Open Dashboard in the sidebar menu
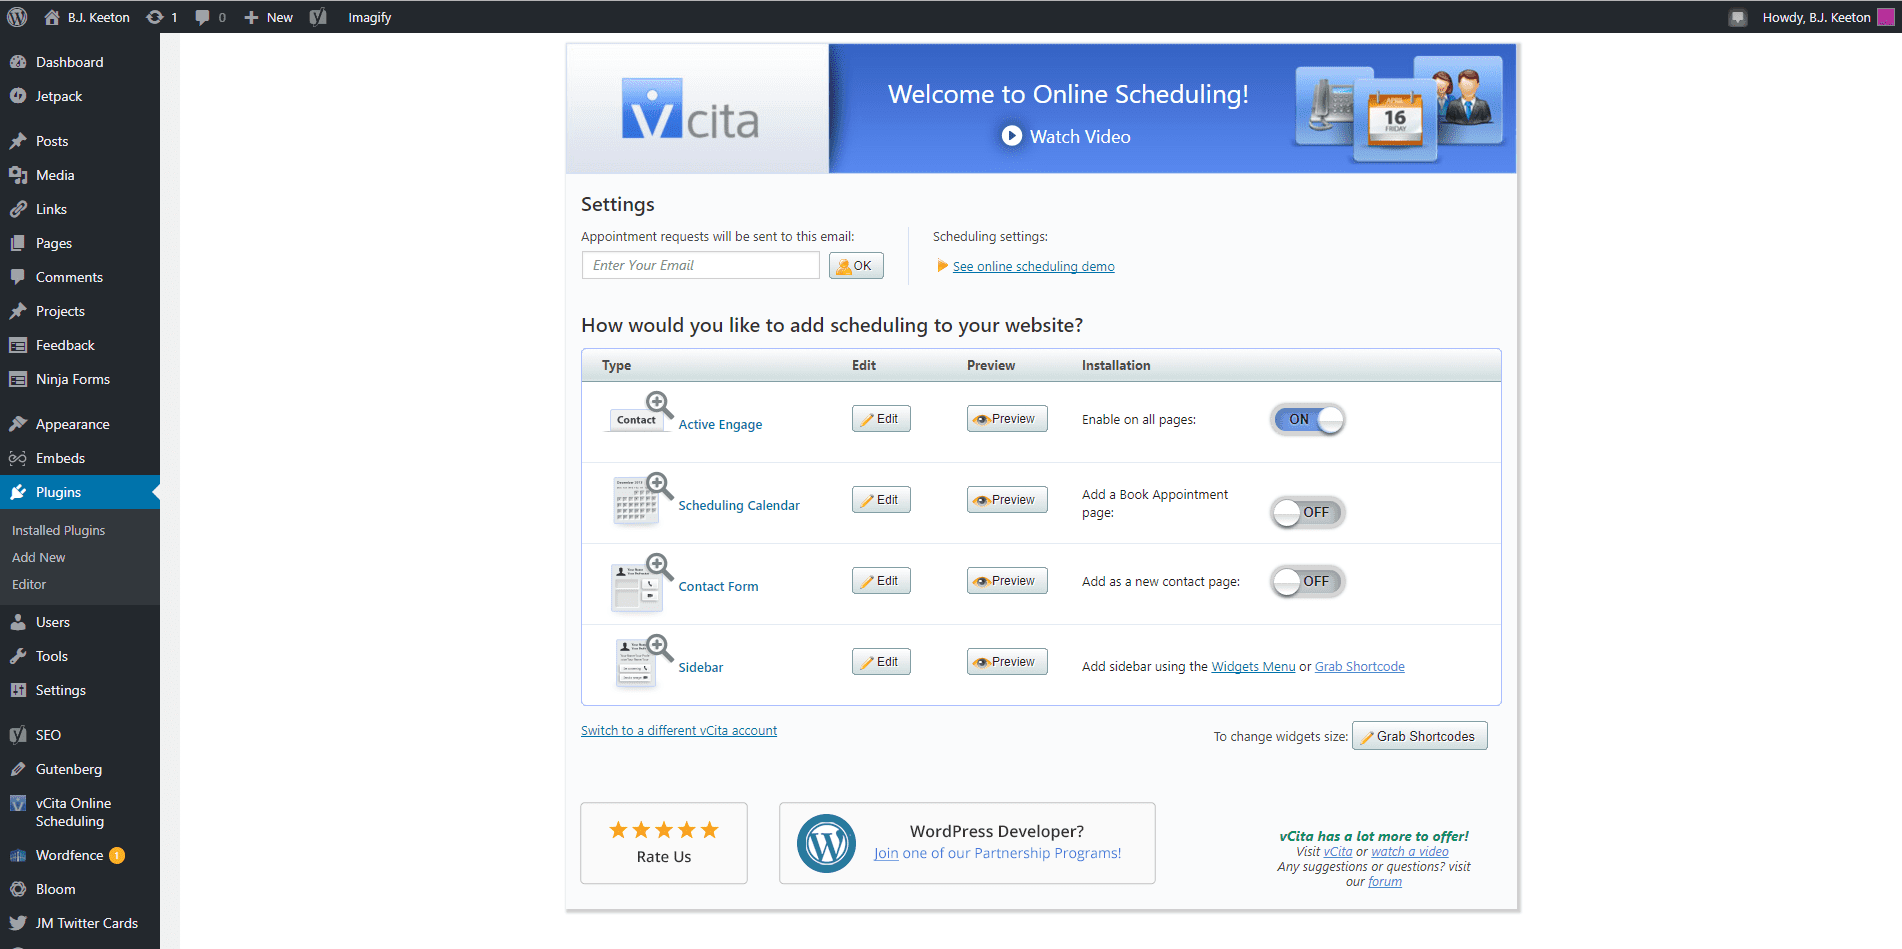 [x=80, y=62]
